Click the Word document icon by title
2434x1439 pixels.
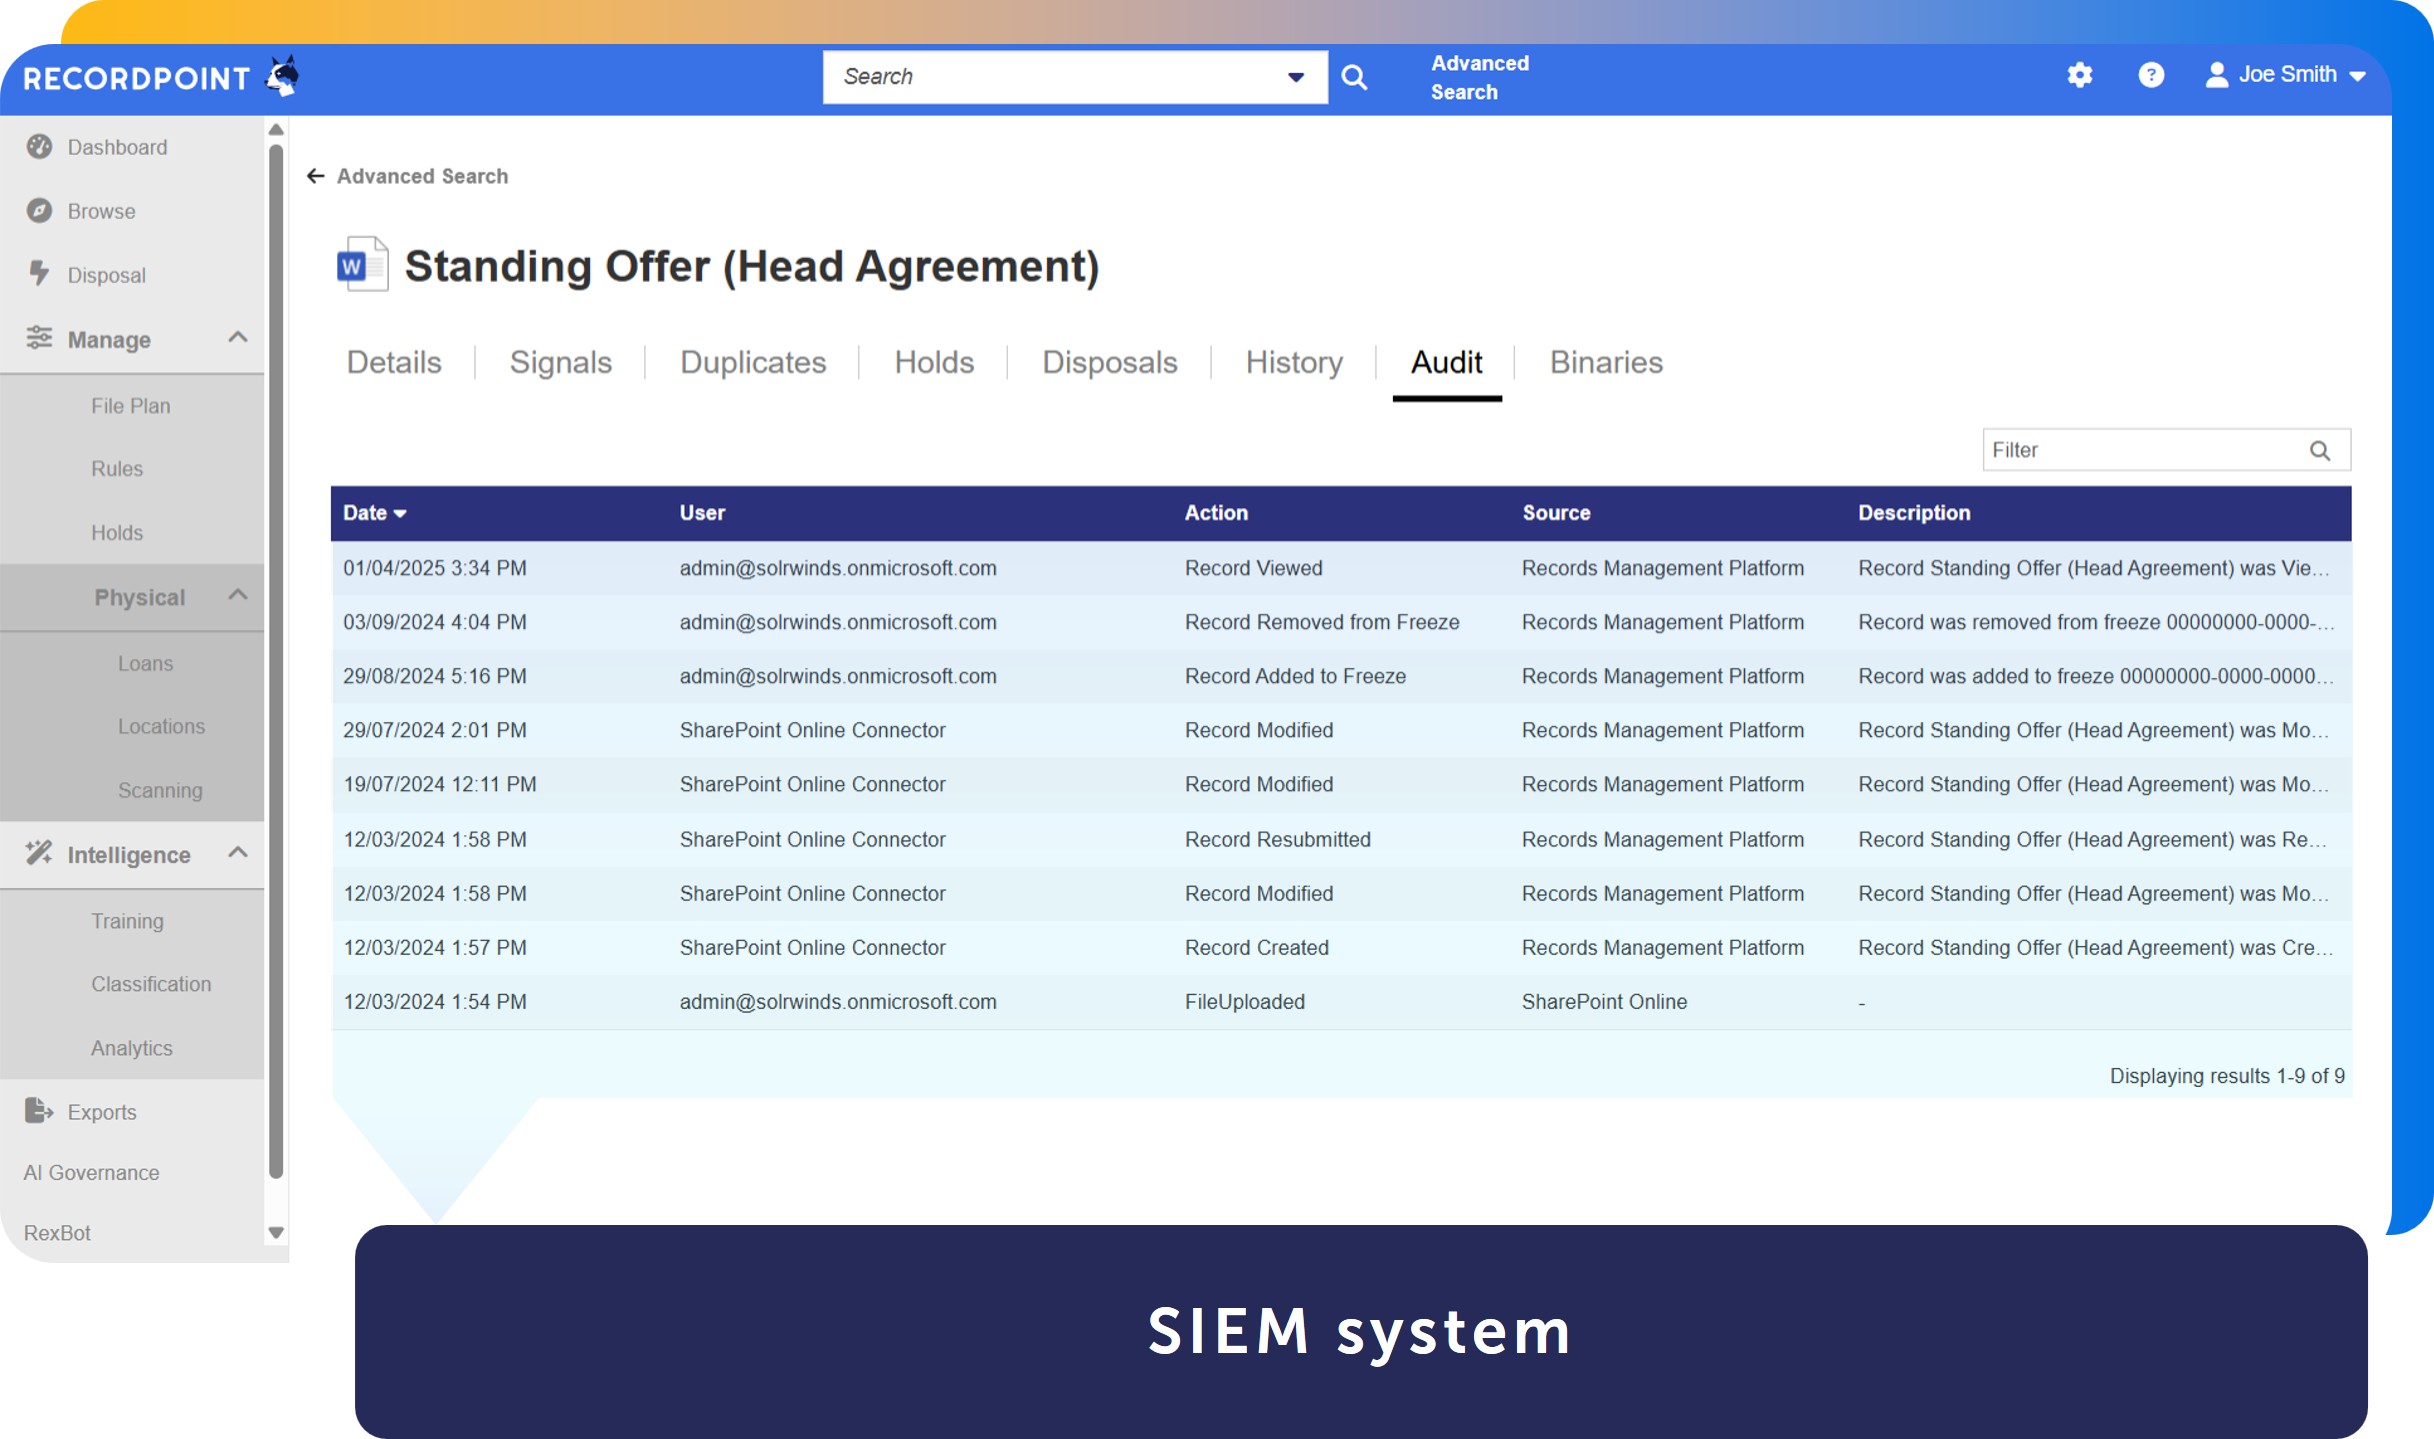(x=362, y=264)
